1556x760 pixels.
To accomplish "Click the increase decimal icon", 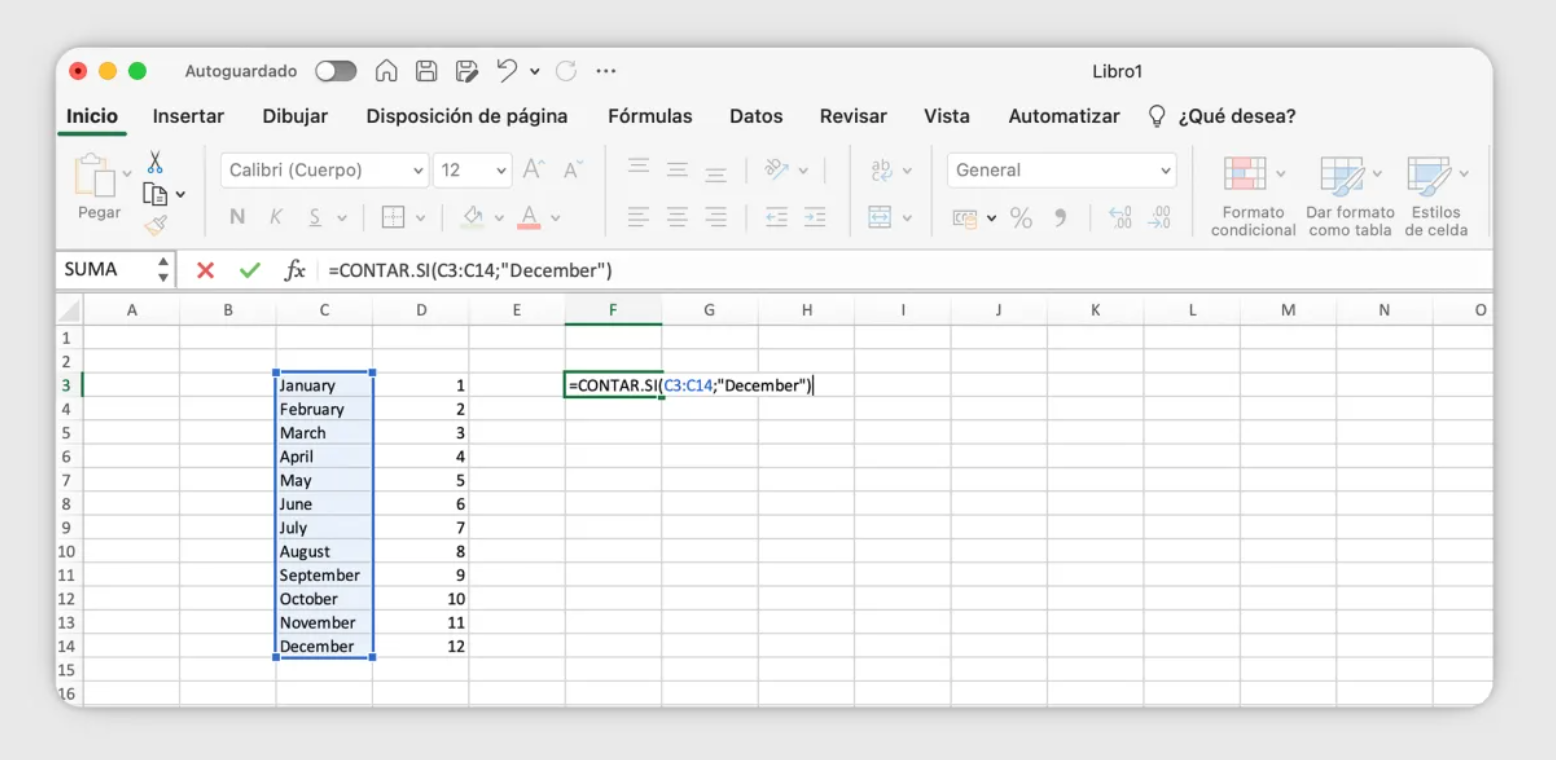I will click(1121, 217).
